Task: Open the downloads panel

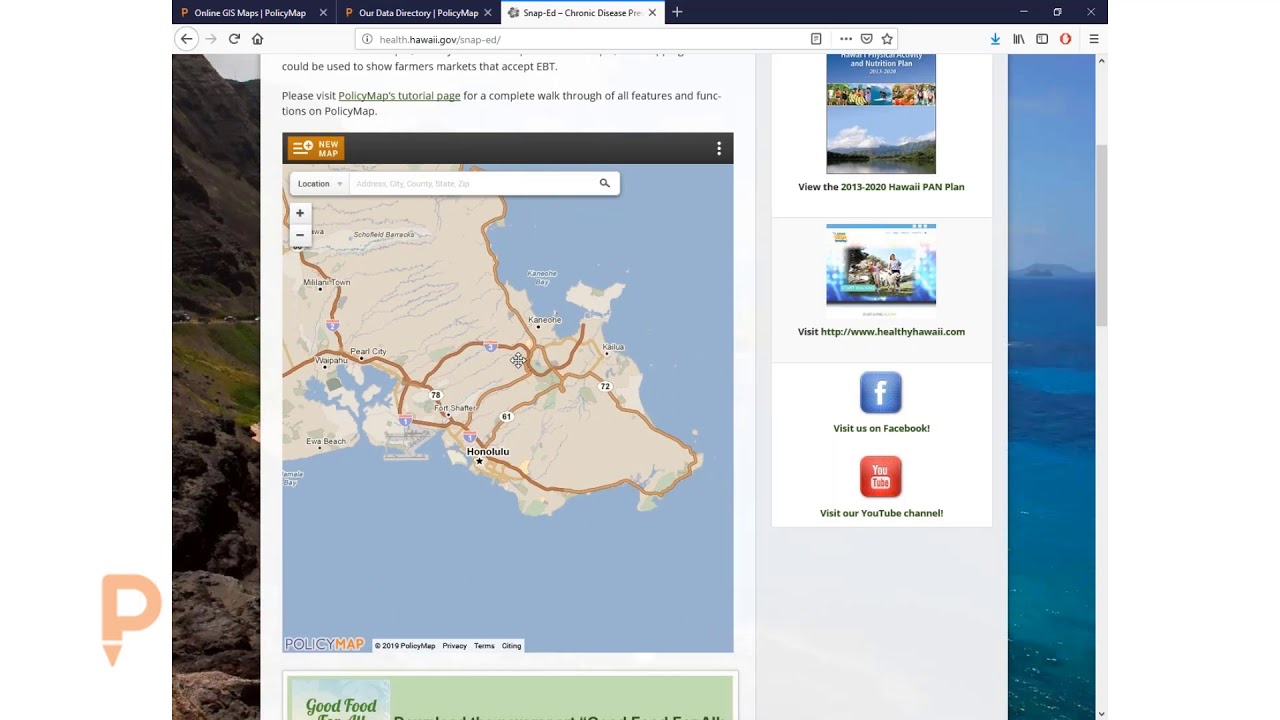Action: point(995,39)
